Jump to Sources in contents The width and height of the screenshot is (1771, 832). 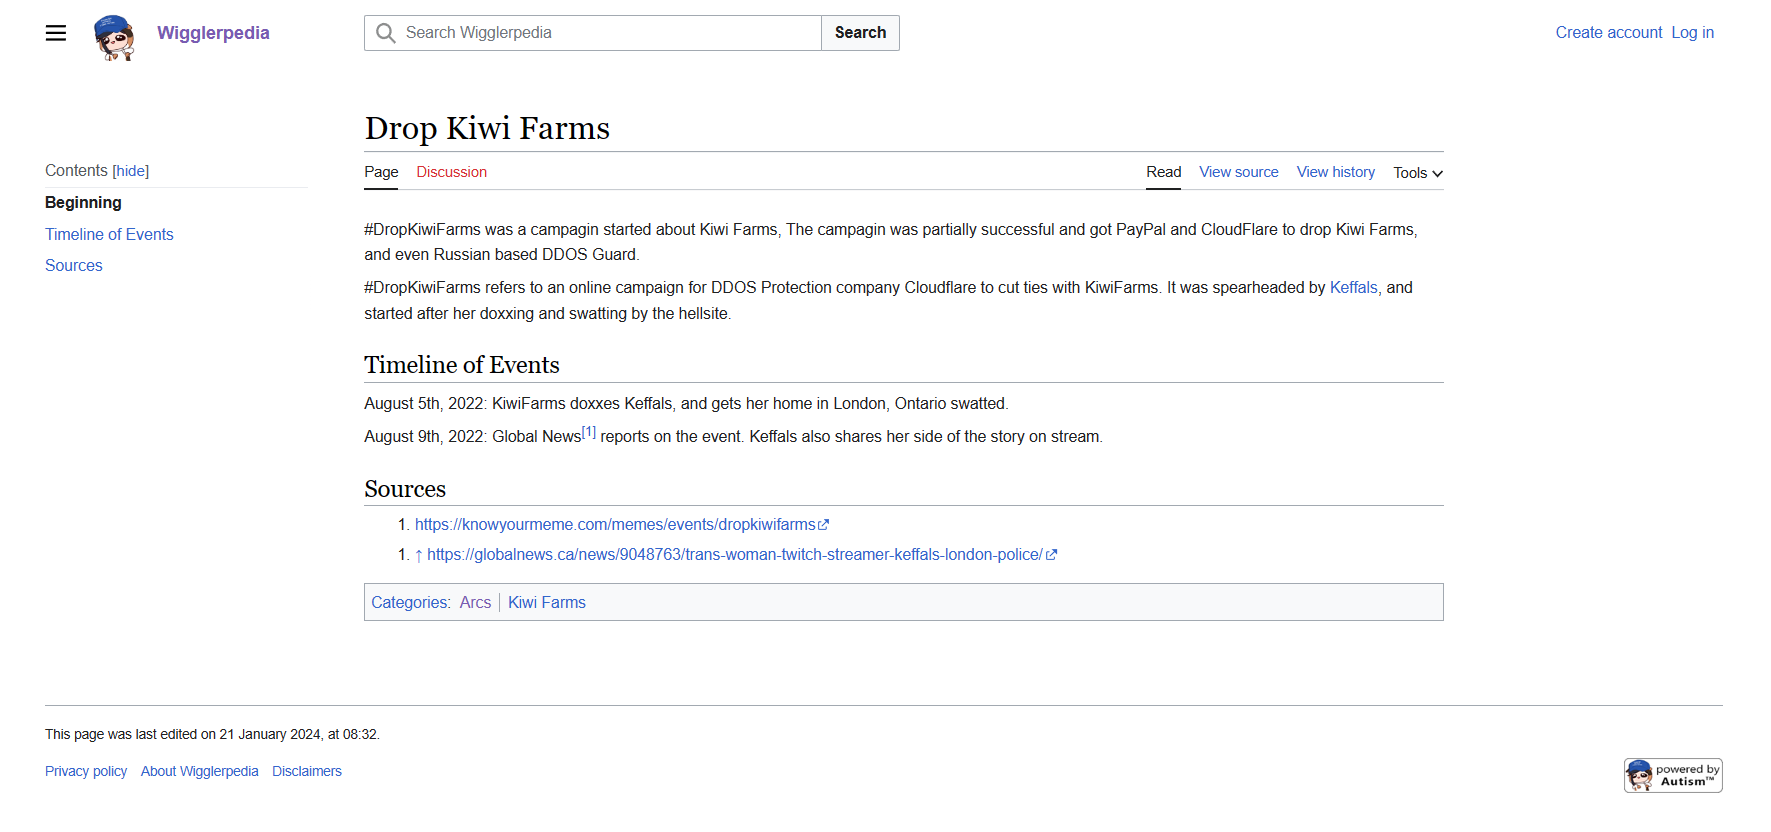pyautogui.click(x=74, y=265)
